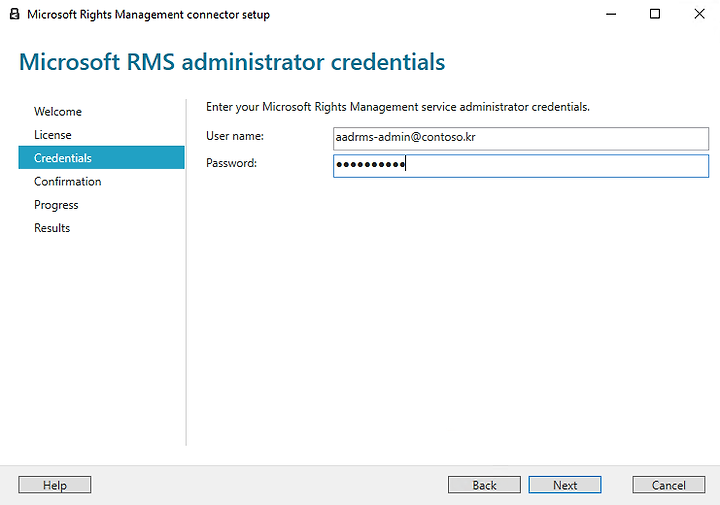Proceed with the Next button
The width and height of the screenshot is (720, 505).
tap(565, 485)
